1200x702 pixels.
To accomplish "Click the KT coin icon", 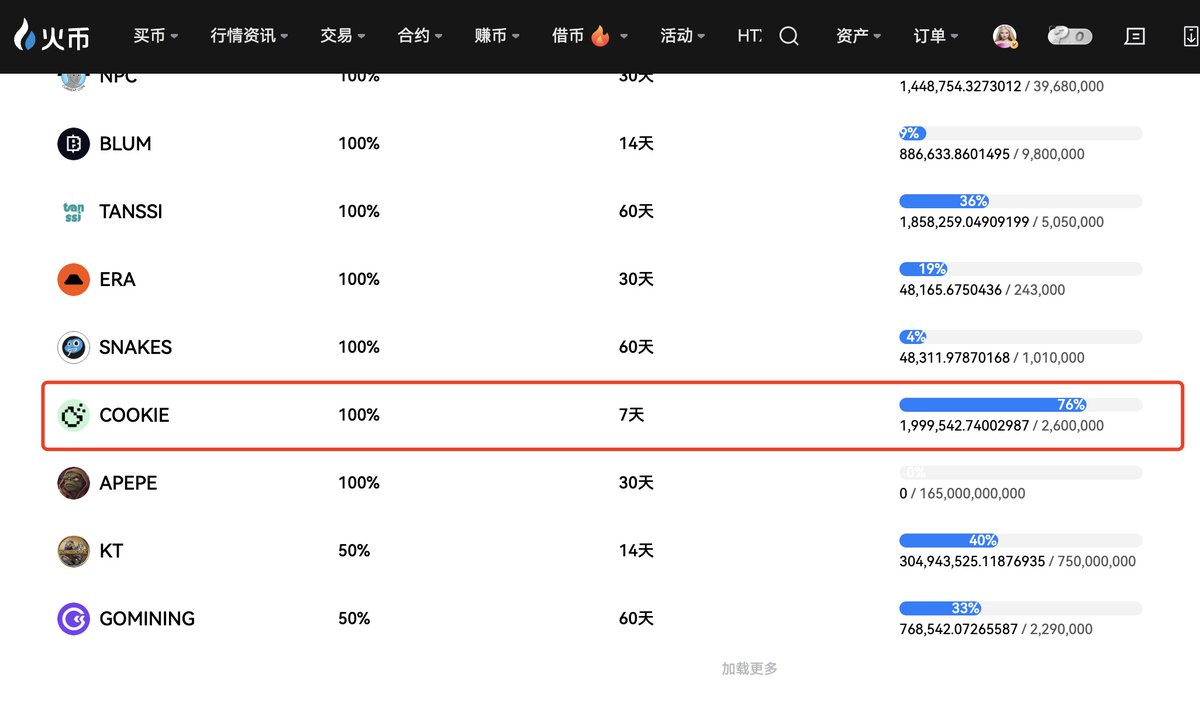I will 74,551.
